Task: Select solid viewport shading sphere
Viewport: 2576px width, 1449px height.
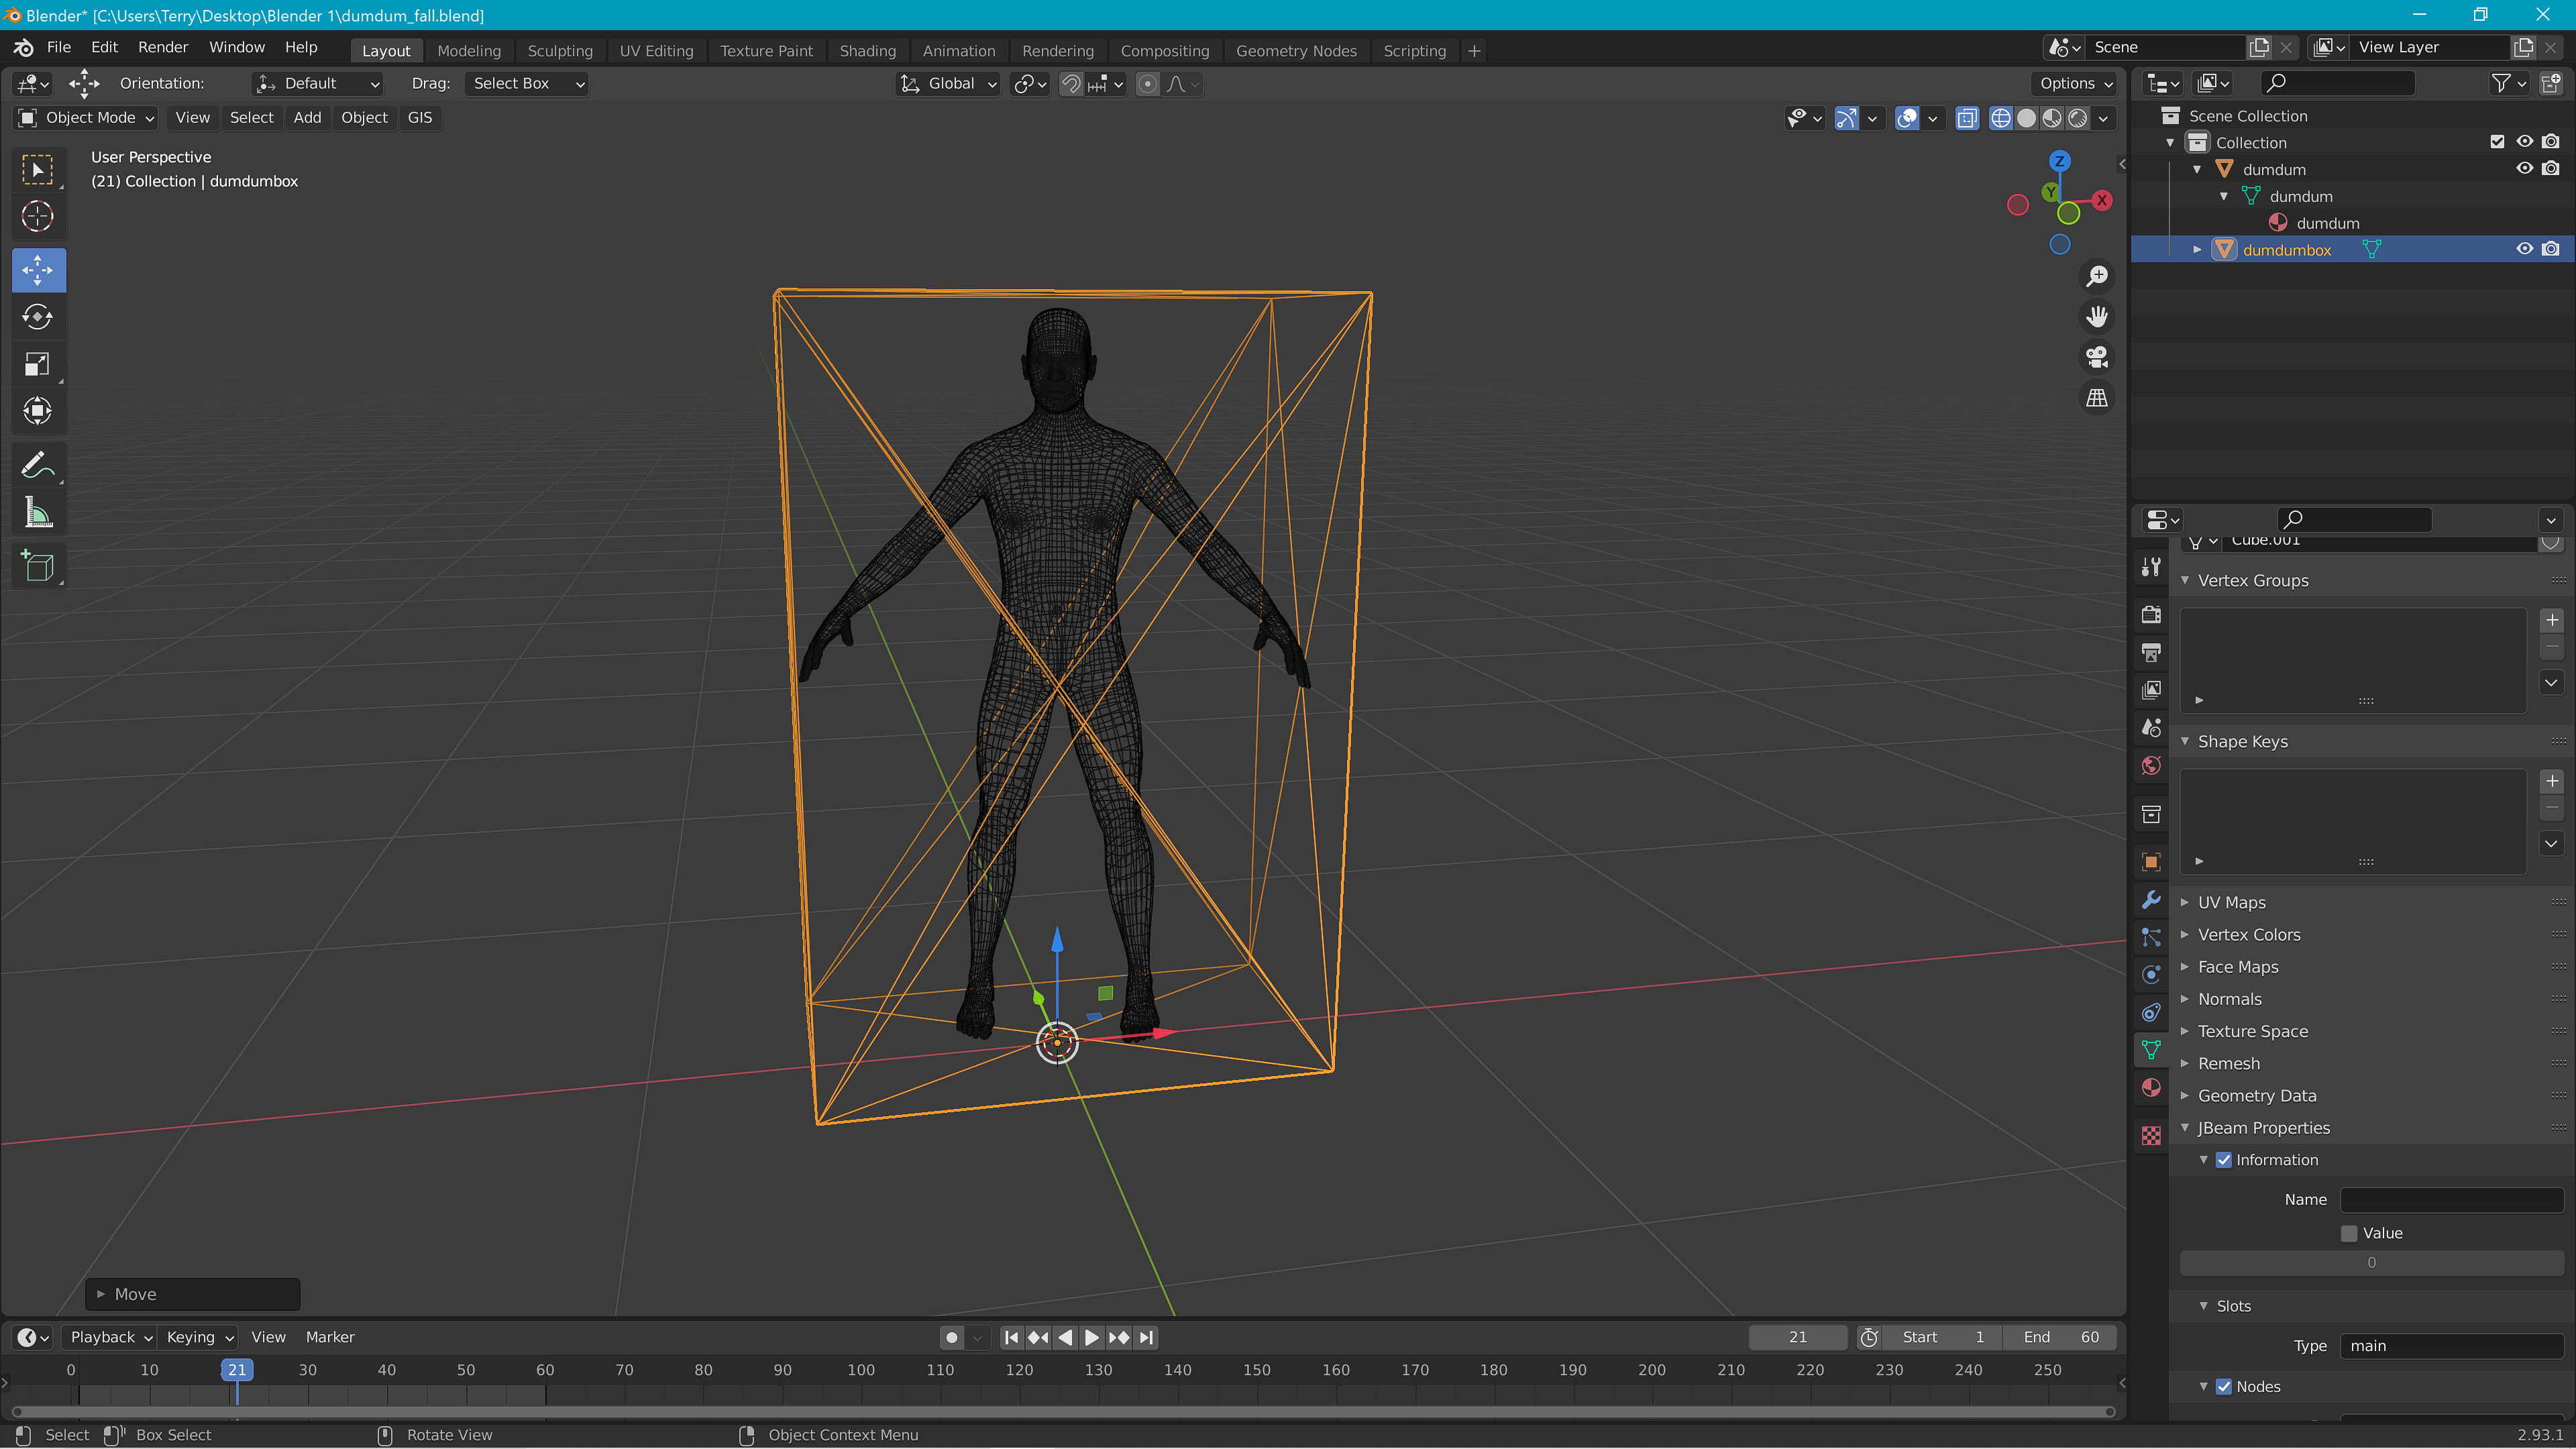Action: [2026, 118]
